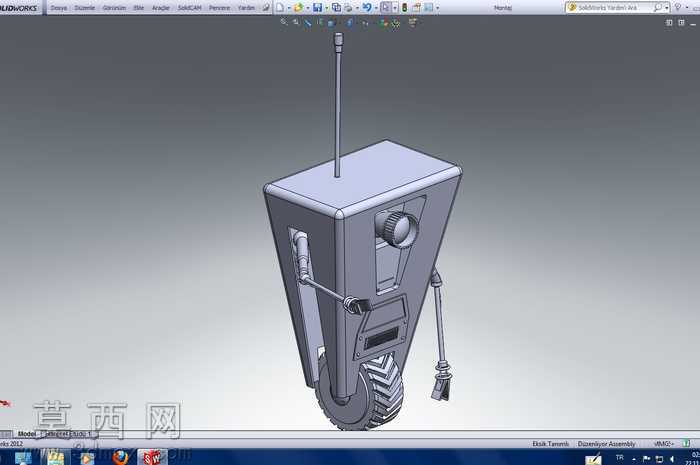Click the Help question mark icon
The image size is (700, 465).
click(x=678, y=7)
